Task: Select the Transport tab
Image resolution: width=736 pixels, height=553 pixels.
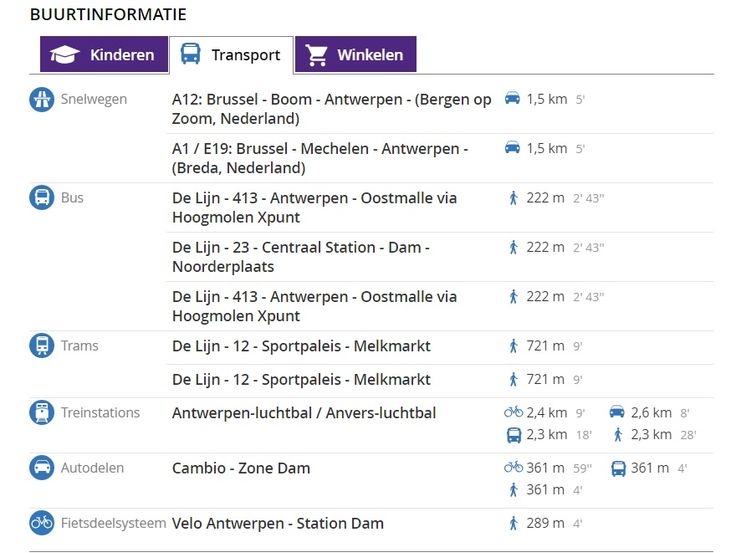Action: pos(231,55)
